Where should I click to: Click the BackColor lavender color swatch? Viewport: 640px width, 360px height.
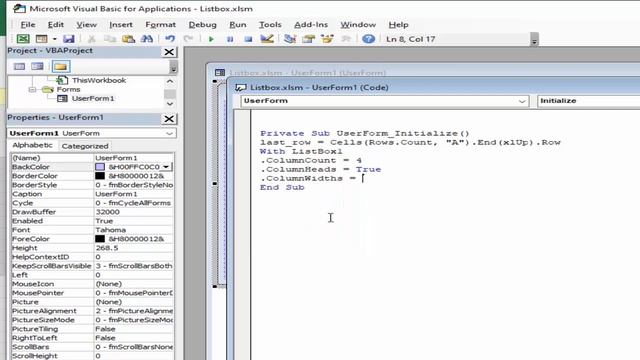tap(100, 167)
